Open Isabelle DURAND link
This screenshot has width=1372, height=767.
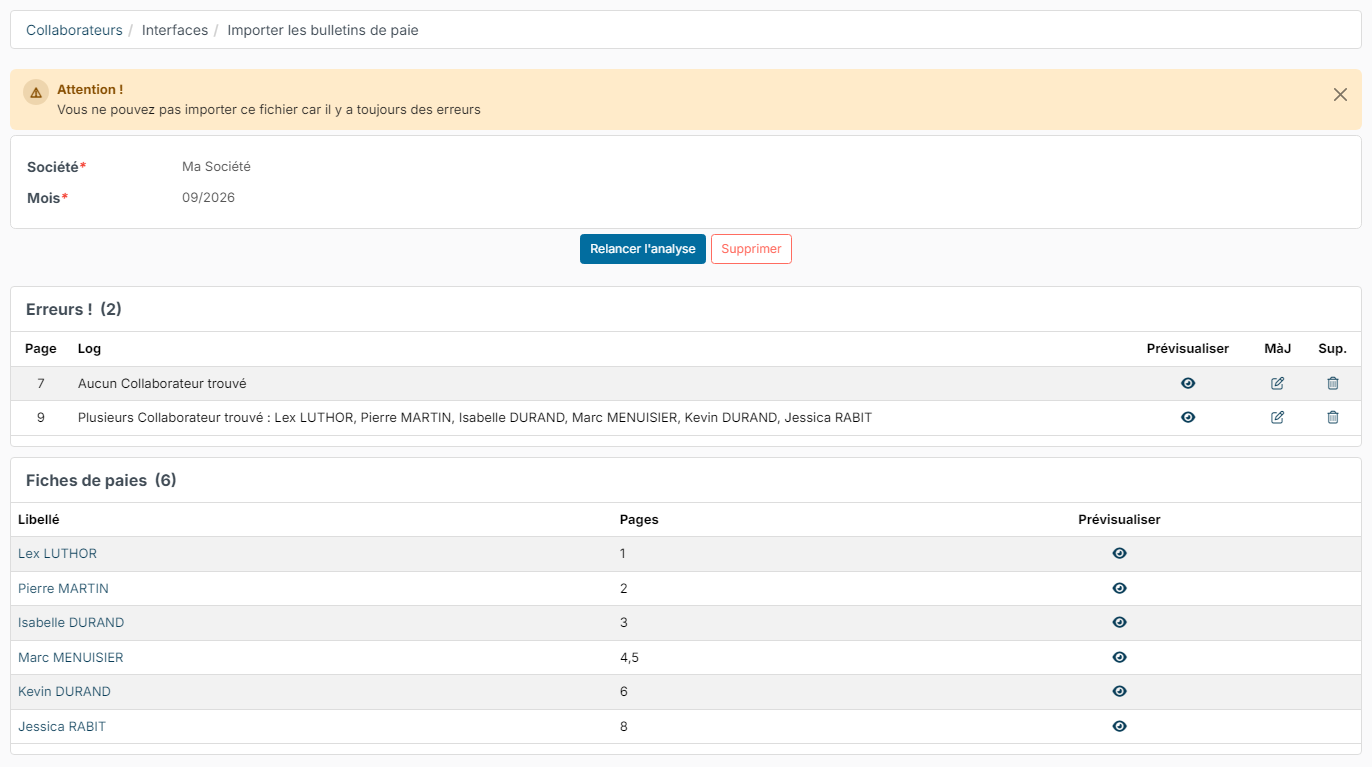tap(71, 622)
